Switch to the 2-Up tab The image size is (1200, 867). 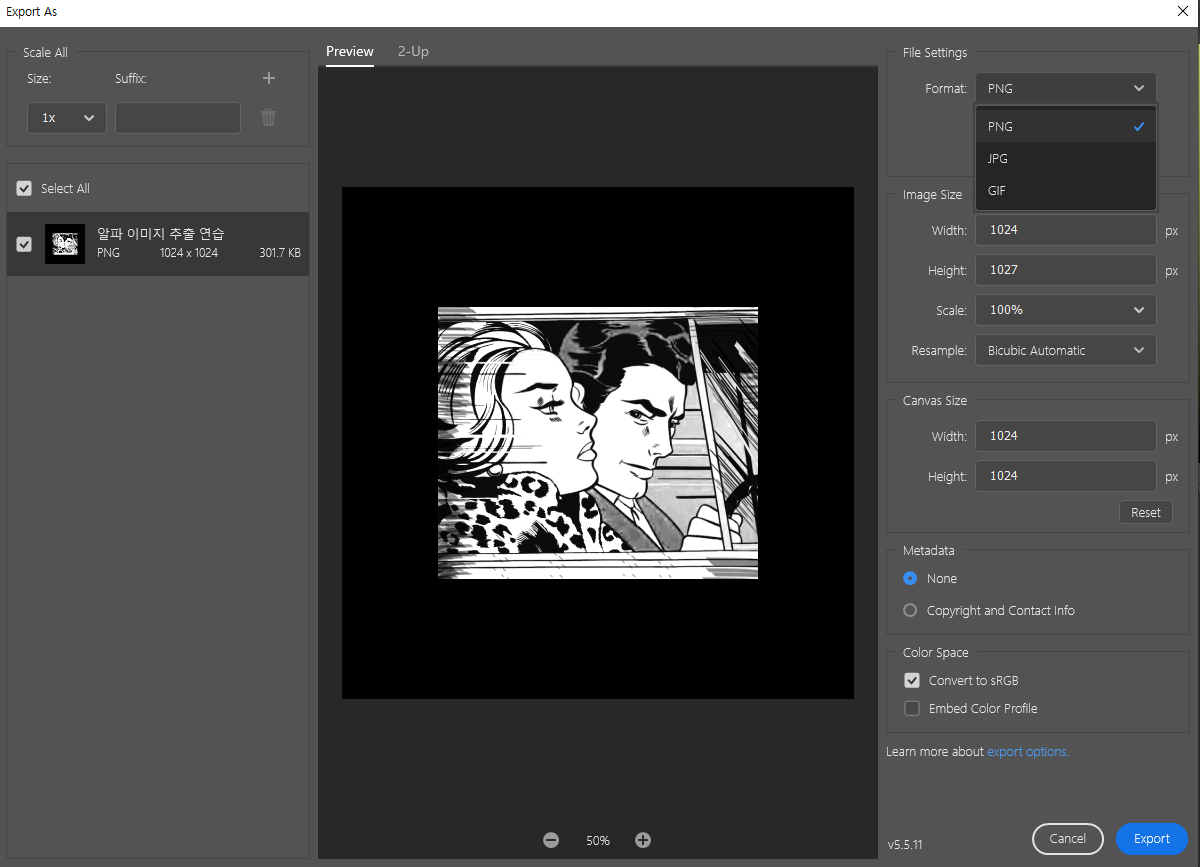click(x=413, y=51)
